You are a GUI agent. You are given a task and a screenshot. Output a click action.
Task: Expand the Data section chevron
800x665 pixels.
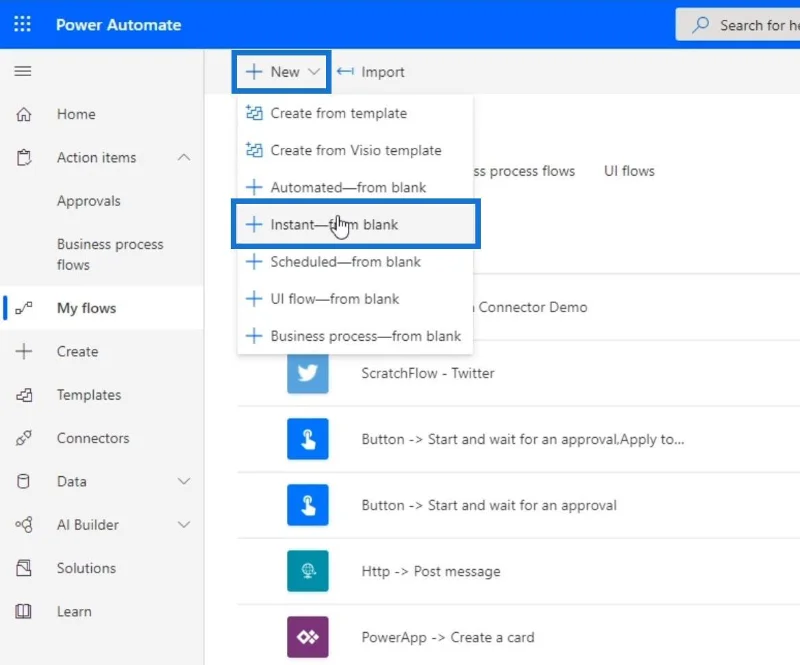tap(184, 481)
